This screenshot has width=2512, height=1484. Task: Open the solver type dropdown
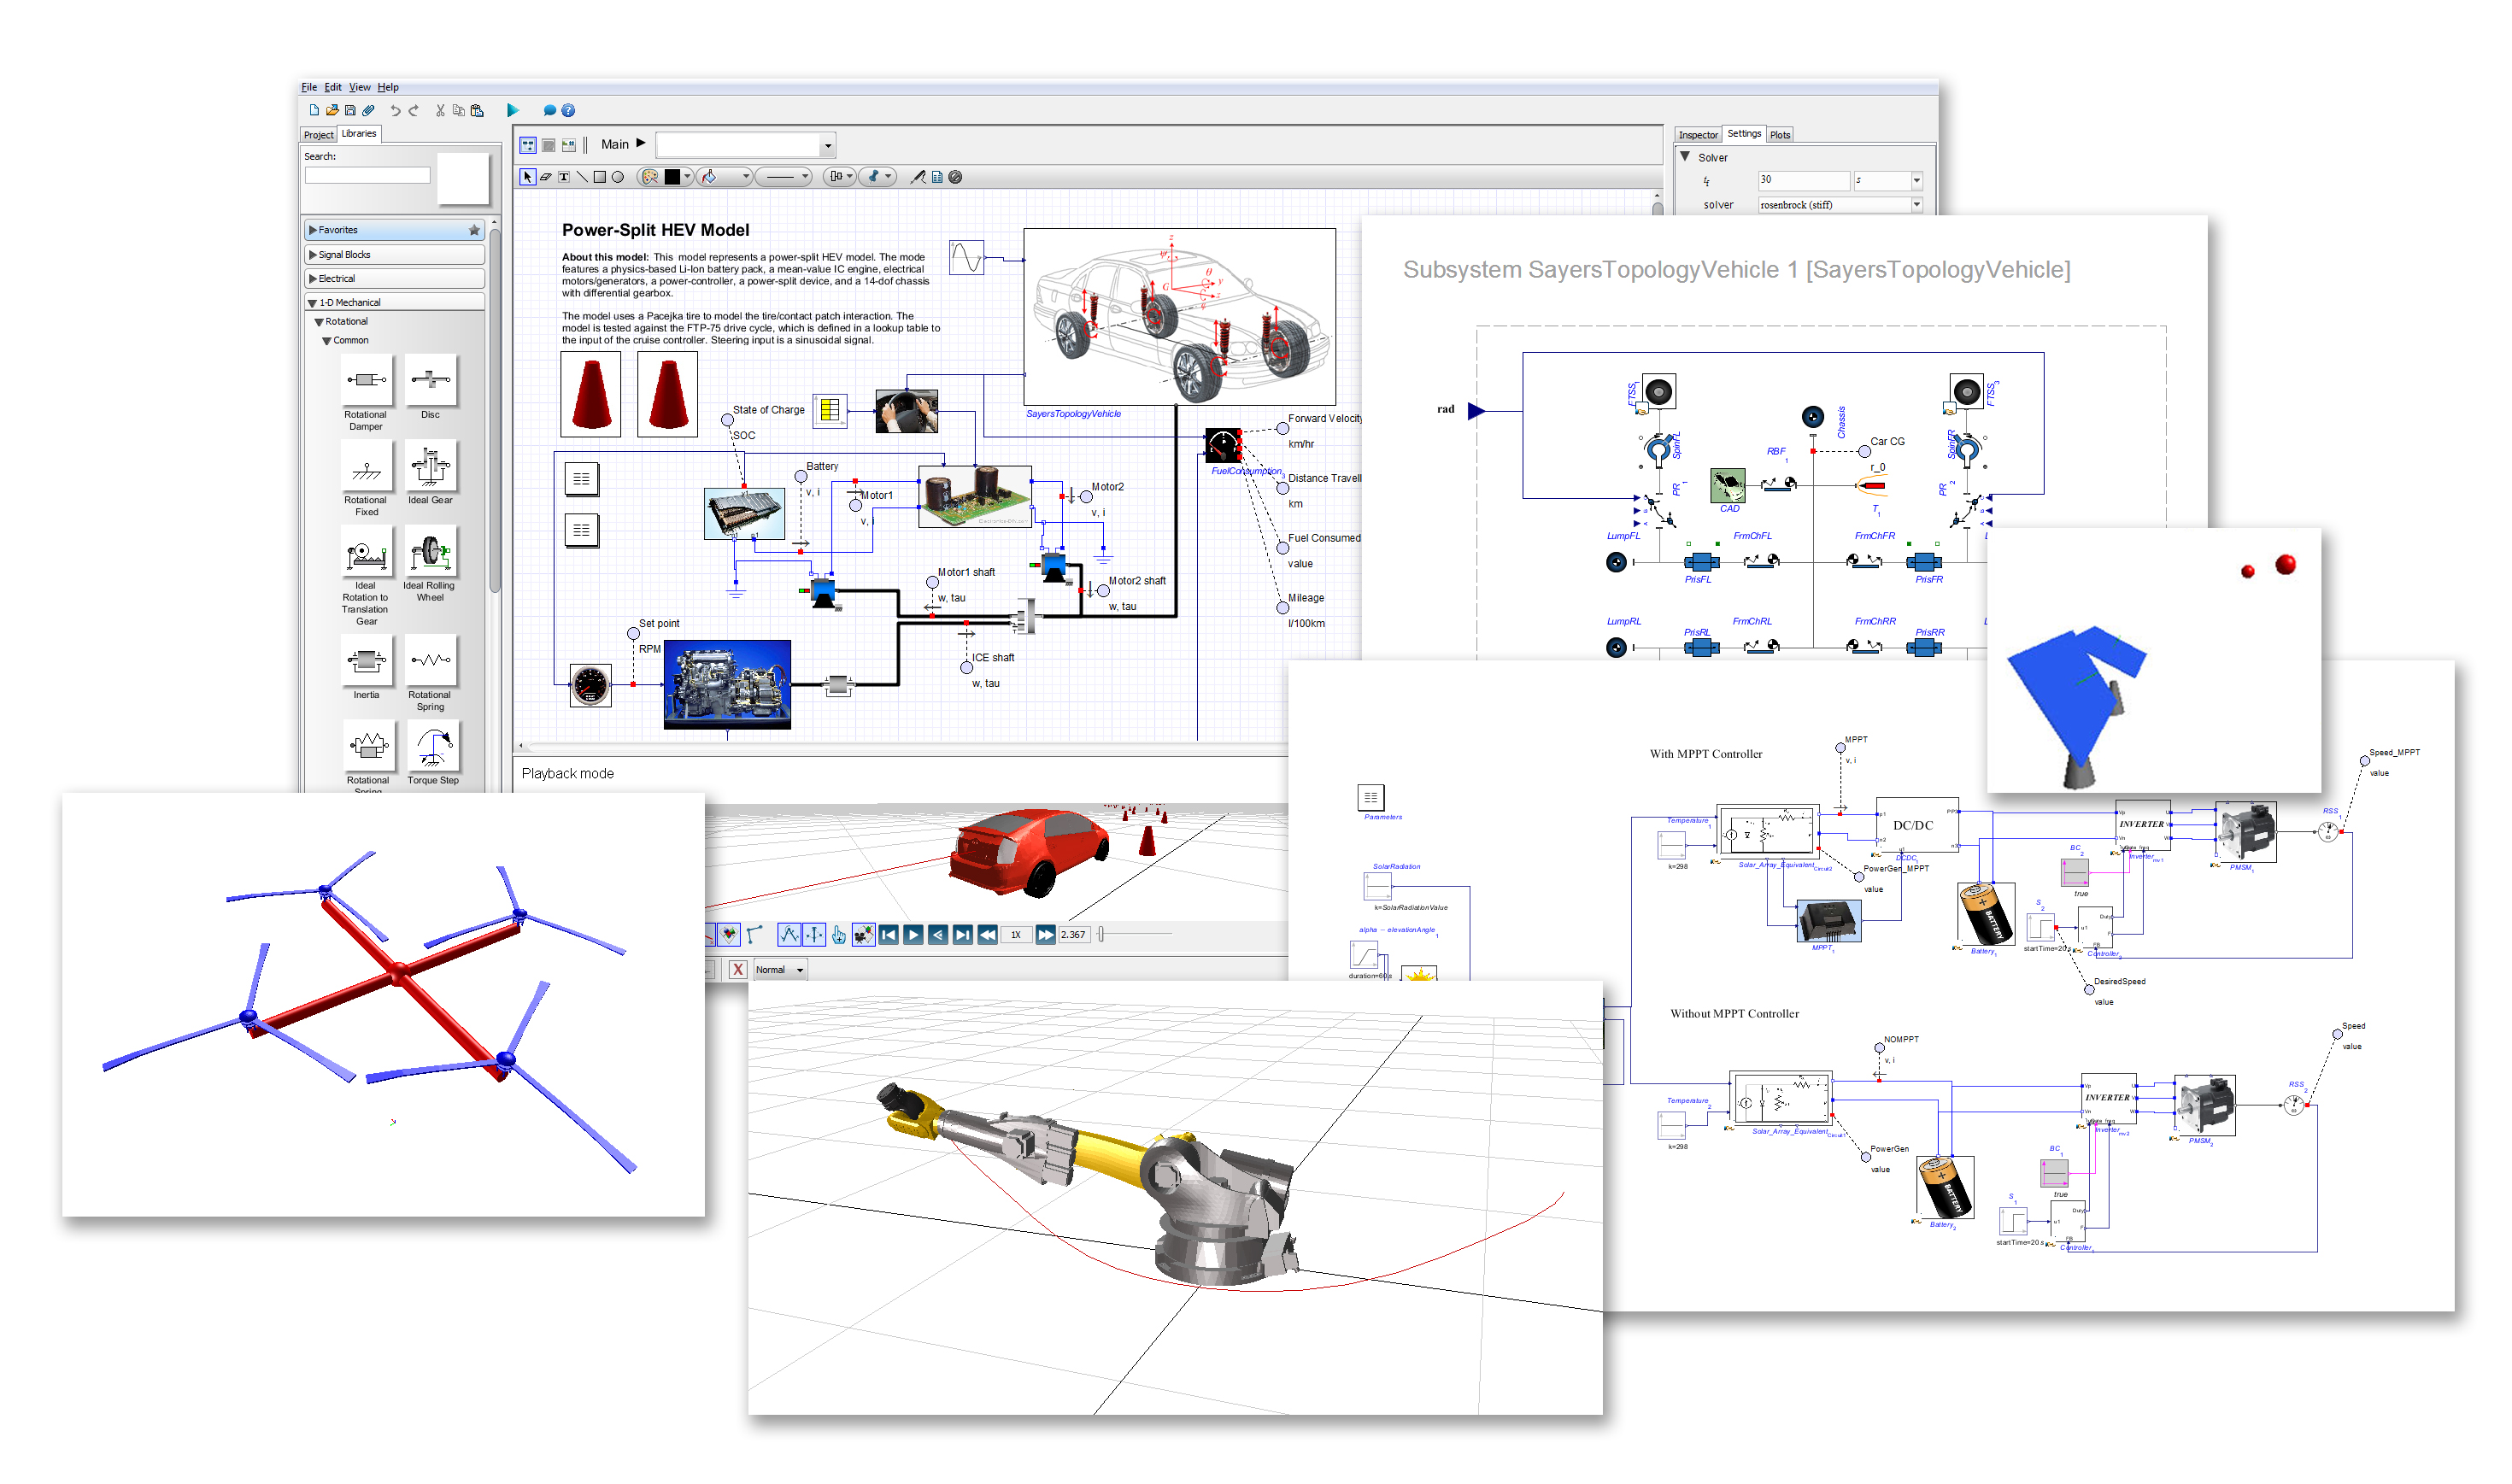pyautogui.click(x=1916, y=205)
